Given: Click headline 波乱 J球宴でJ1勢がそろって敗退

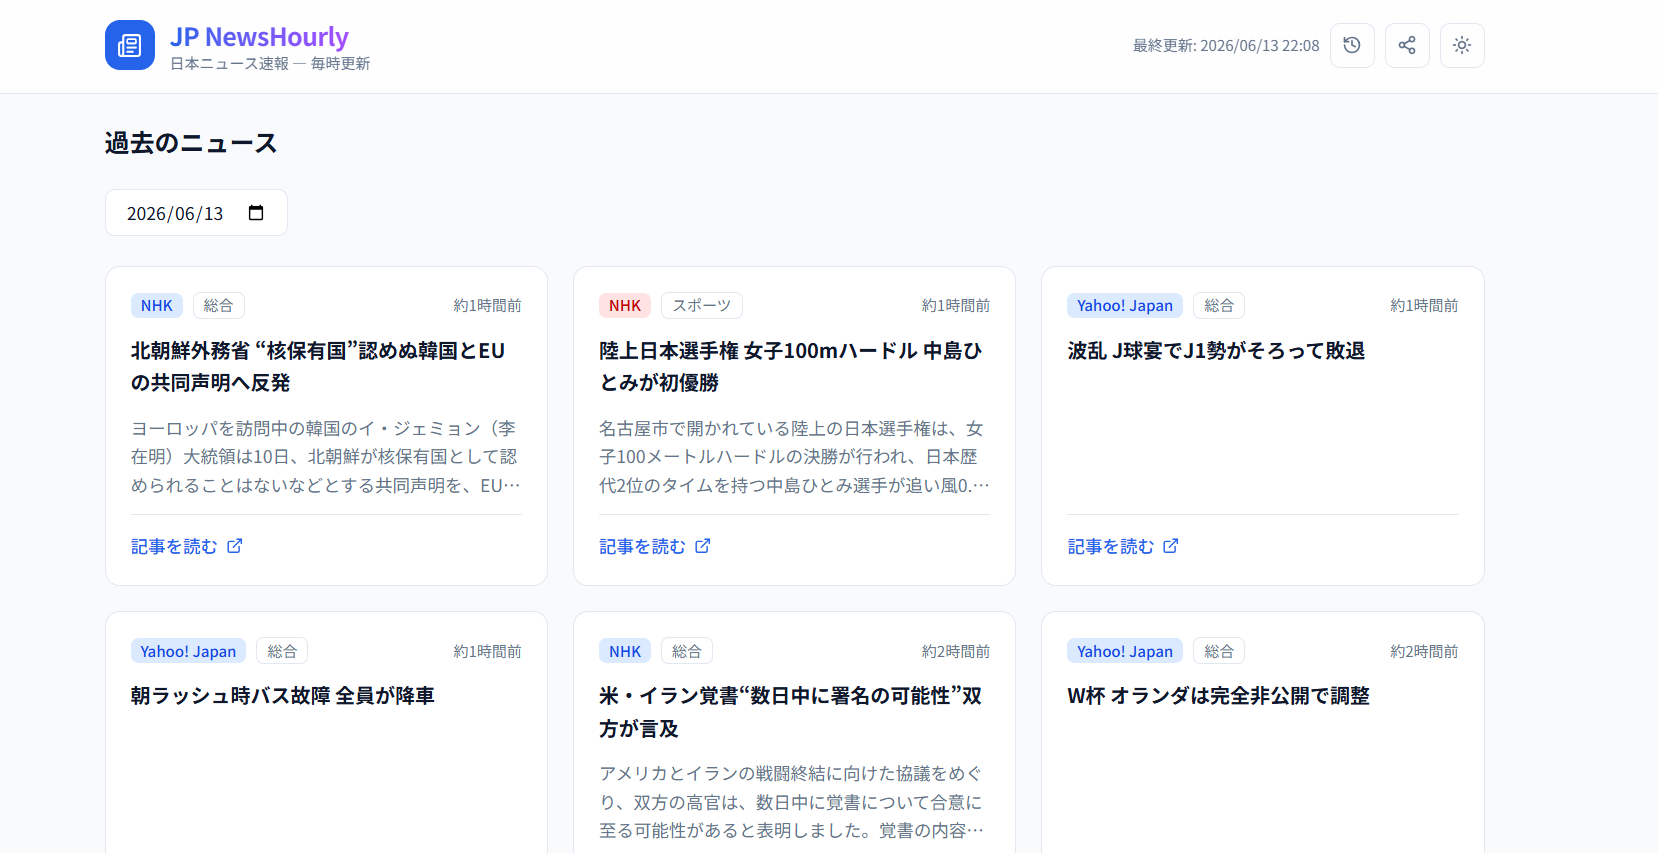Looking at the screenshot, I should (x=1216, y=351).
